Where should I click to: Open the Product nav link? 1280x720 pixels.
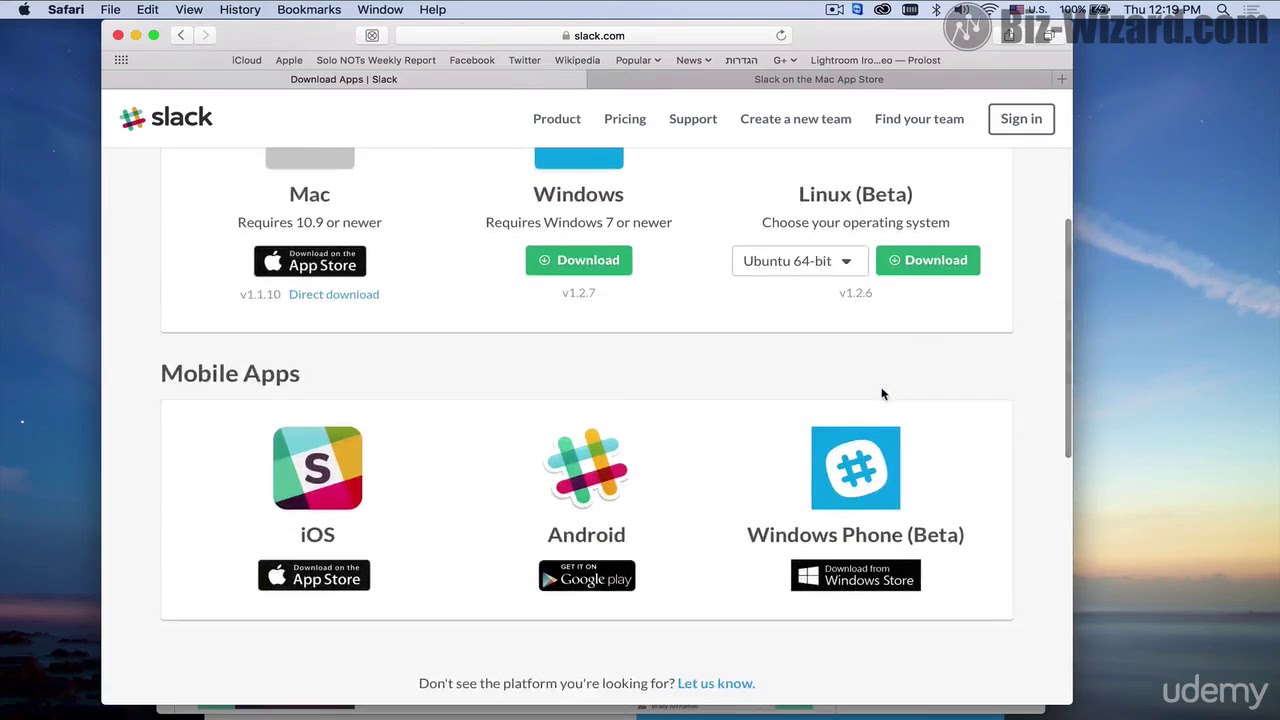(x=557, y=119)
